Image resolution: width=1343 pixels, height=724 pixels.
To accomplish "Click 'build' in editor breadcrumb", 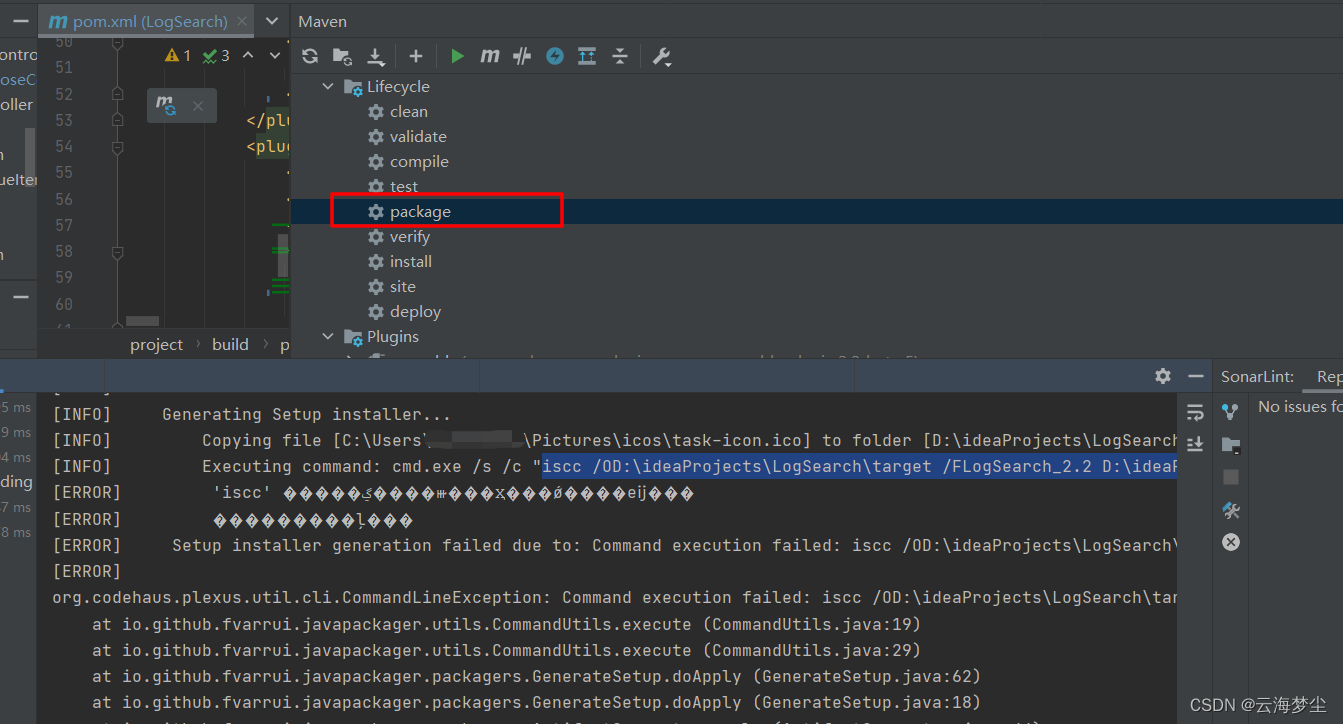I will [230, 344].
